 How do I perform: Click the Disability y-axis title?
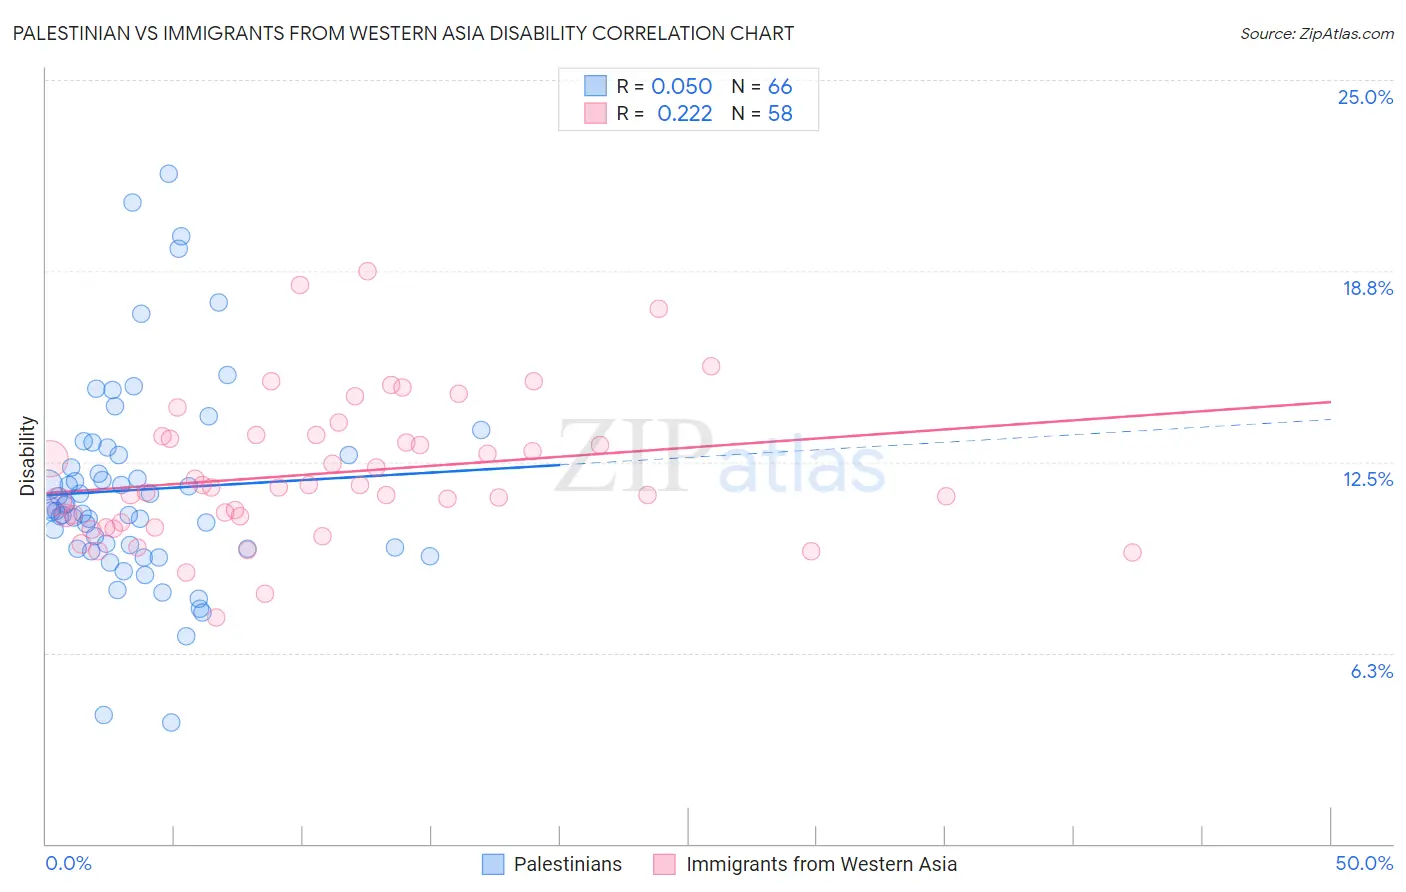pos(27,456)
